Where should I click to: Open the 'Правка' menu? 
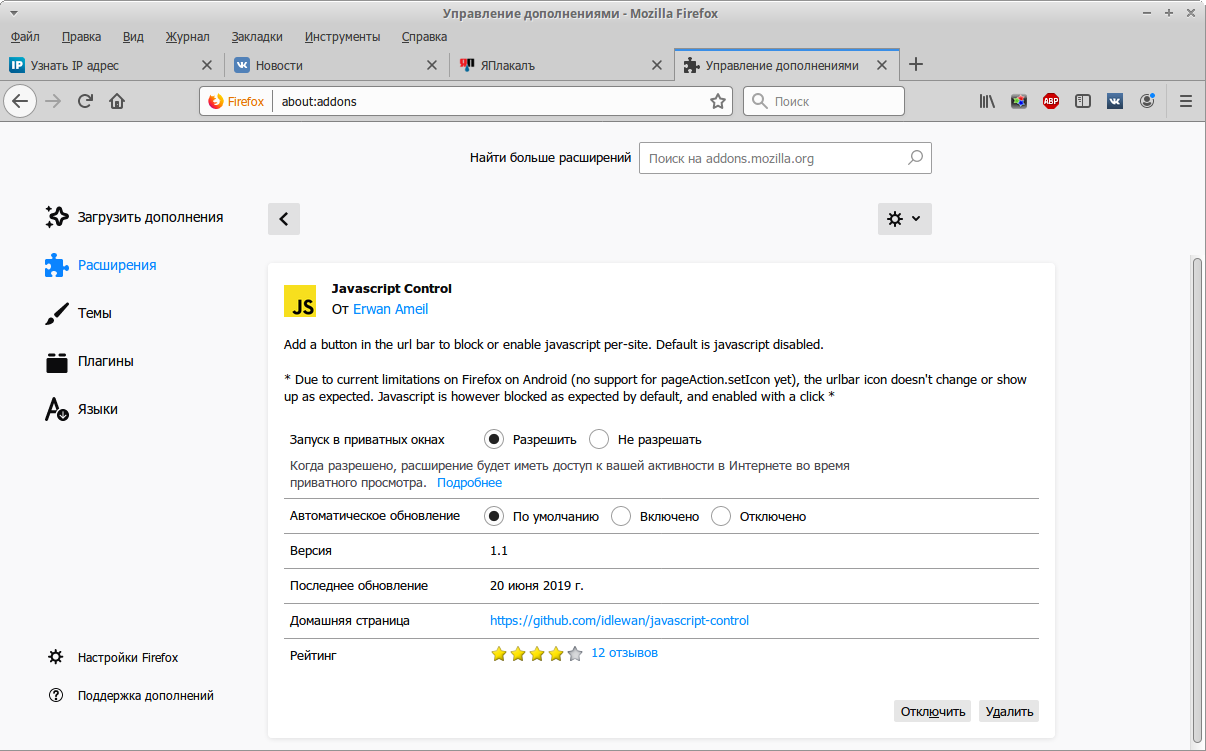[81, 37]
